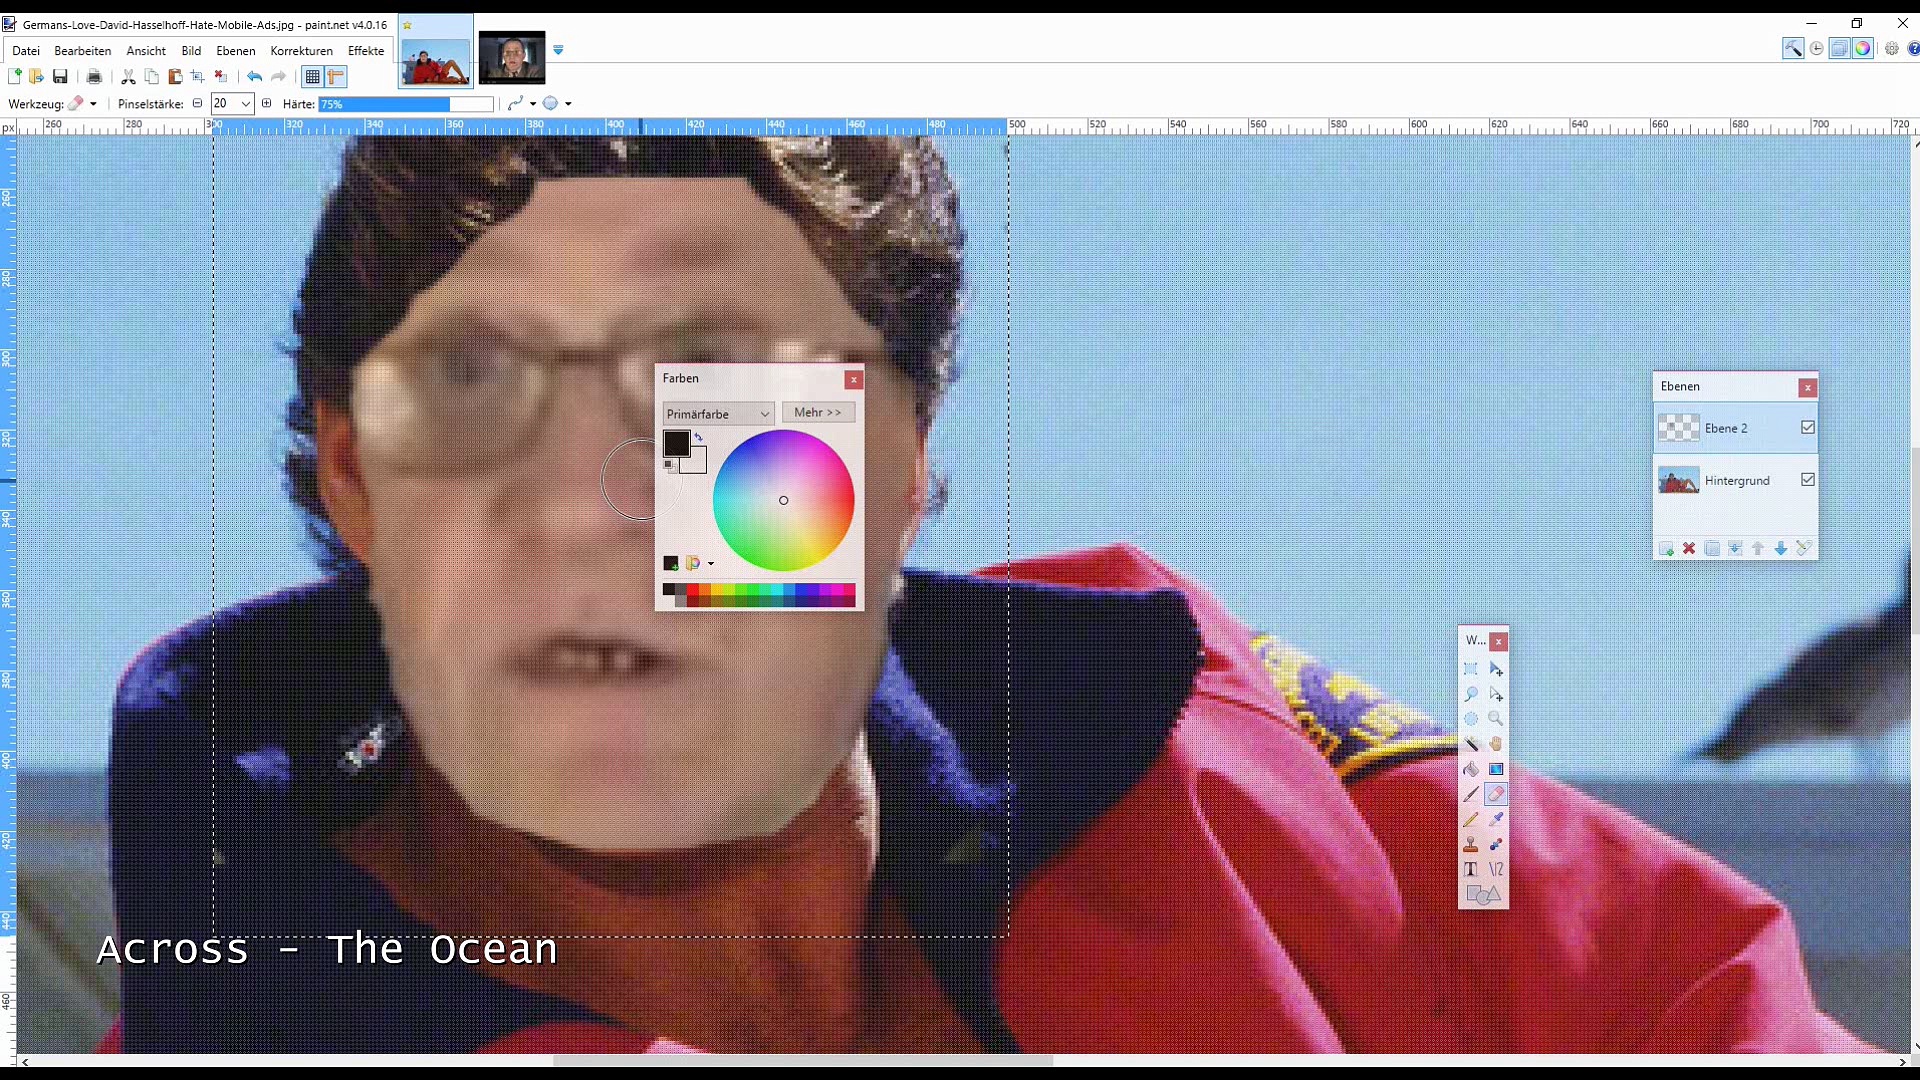This screenshot has height=1080, width=1920.
Task: Toggle the pixel grid button
Action: point(312,77)
